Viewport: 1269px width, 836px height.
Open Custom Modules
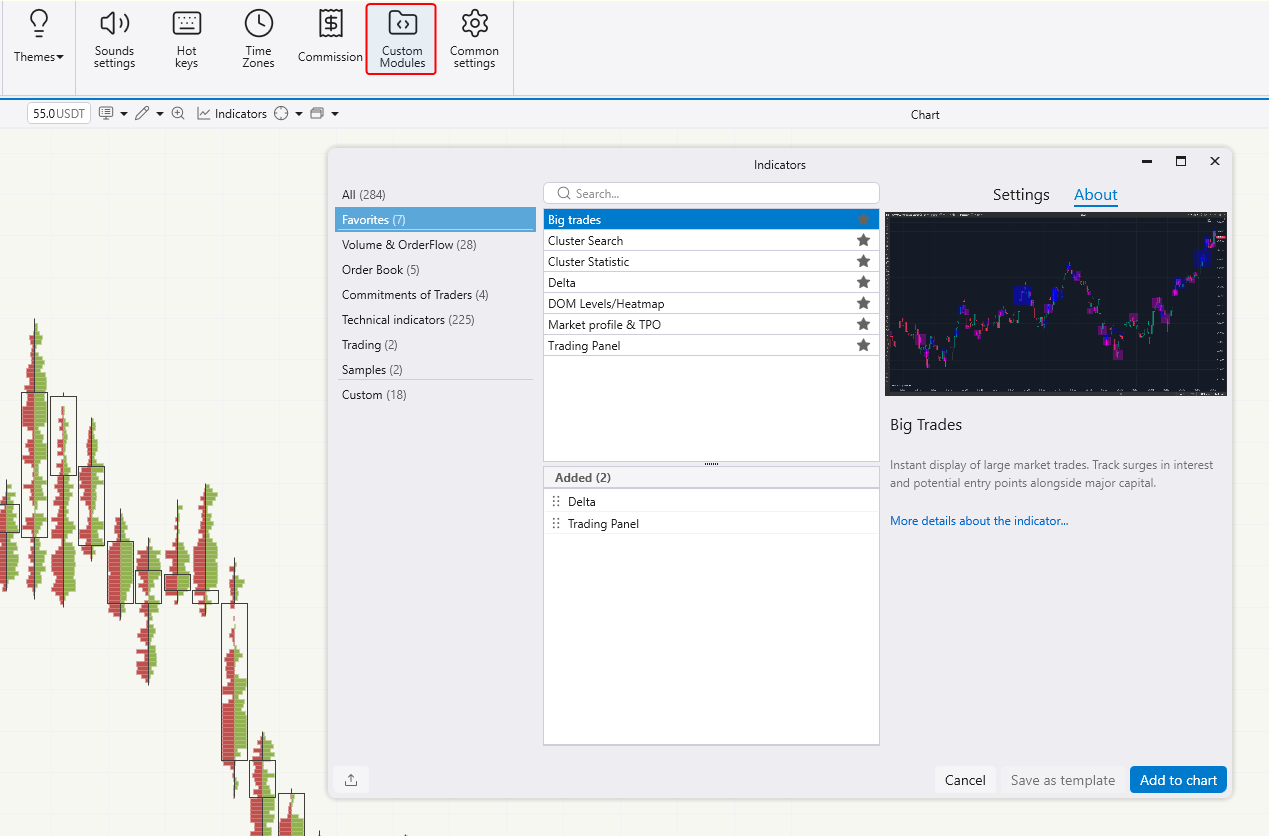402,40
